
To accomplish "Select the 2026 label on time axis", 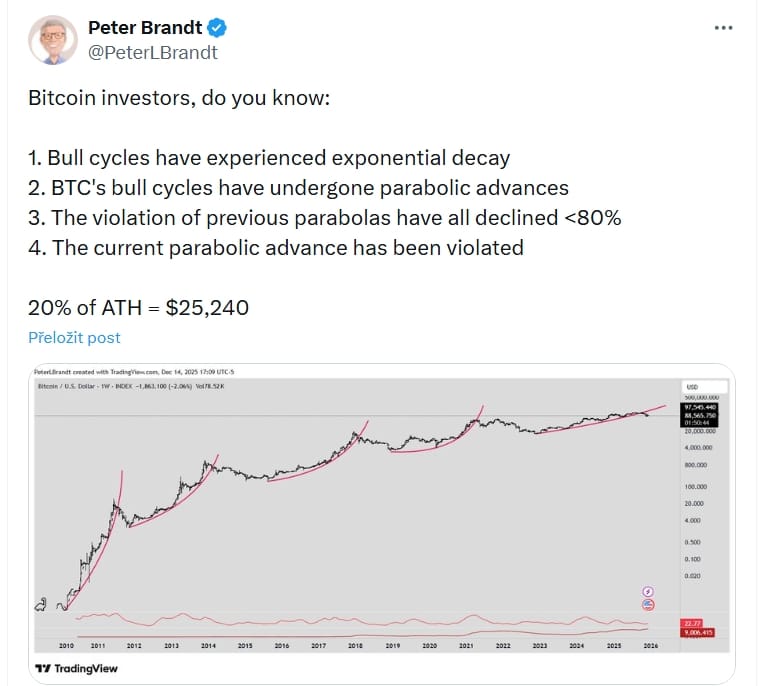I will pyautogui.click(x=650, y=646).
